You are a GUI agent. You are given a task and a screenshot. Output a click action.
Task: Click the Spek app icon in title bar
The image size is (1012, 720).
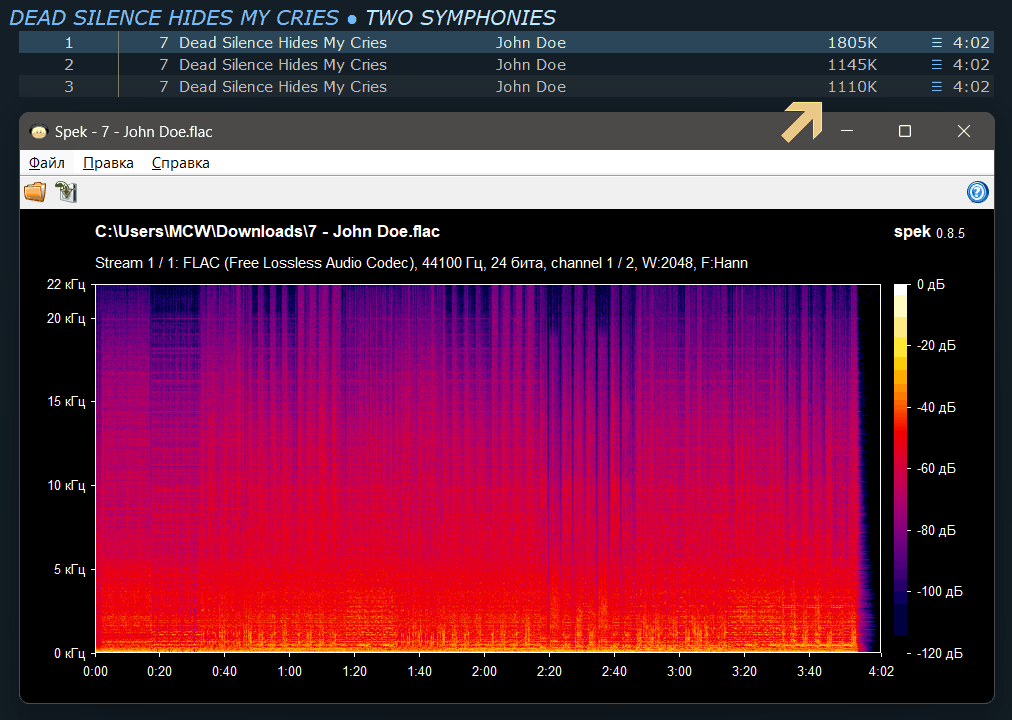[39, 132]
